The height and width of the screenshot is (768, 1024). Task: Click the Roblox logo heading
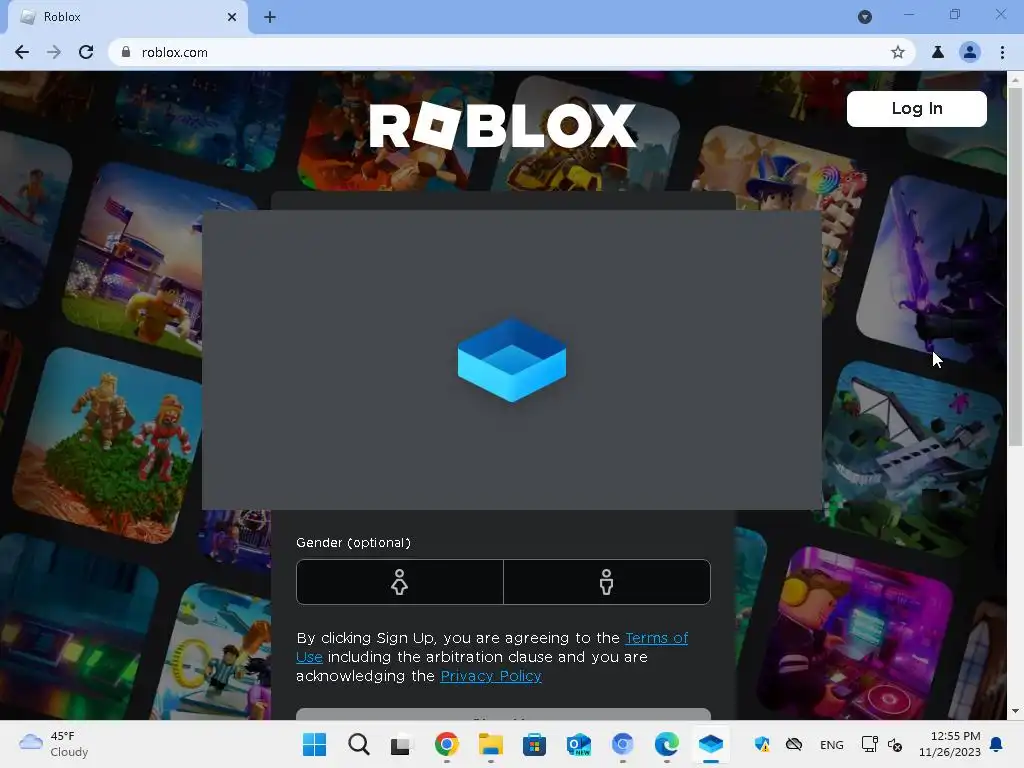click(x=502, y=125)
